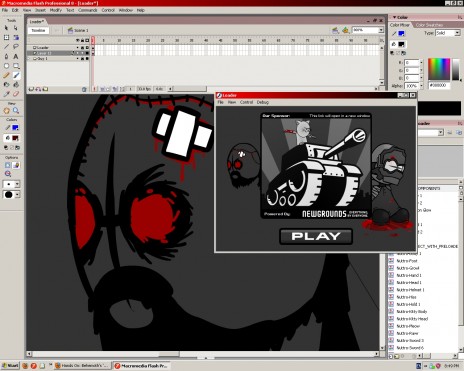464x371 pixels.
Task: Toggle show/hide all layers eye icon
Action: 78,40
